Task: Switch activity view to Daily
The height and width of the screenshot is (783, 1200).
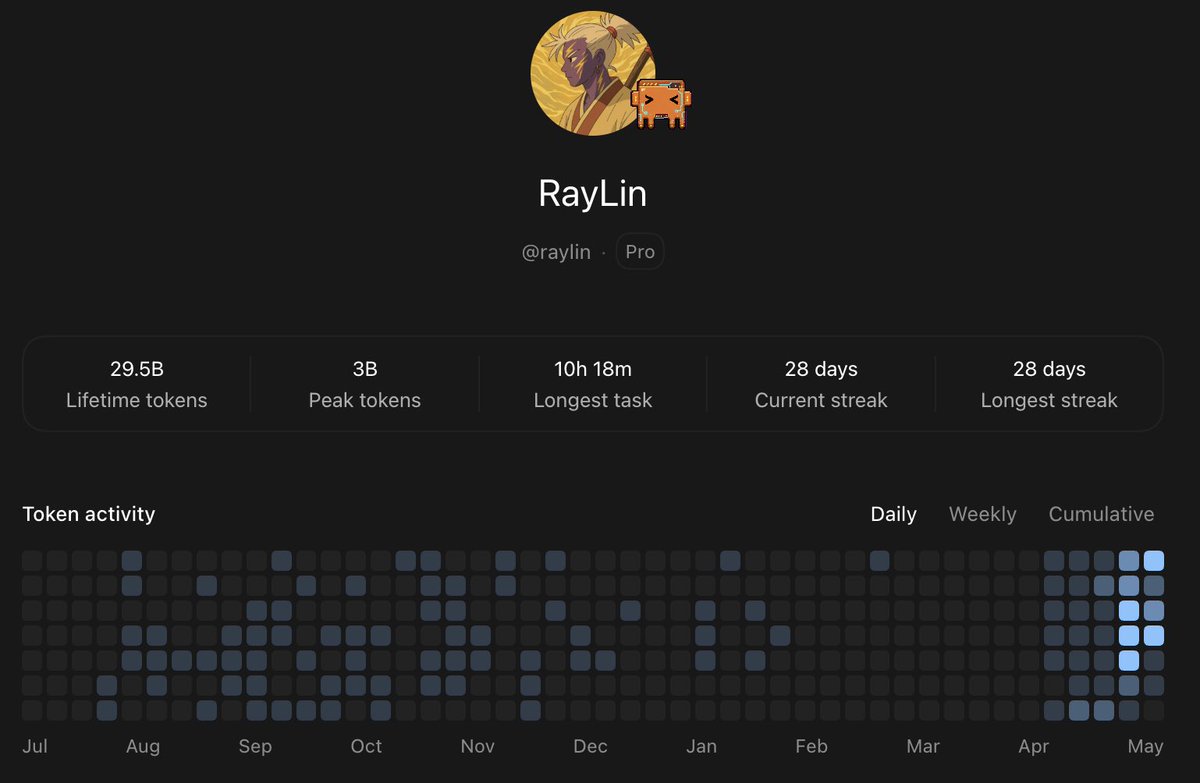Action: tap(893, 514)
